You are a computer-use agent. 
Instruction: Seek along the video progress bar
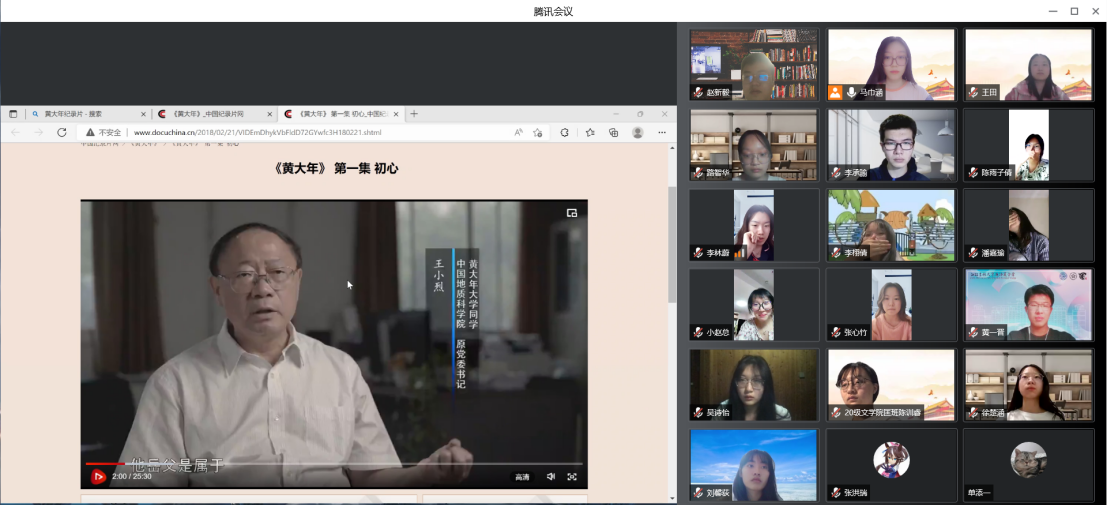pyautogui.click(x=300, y=464)
